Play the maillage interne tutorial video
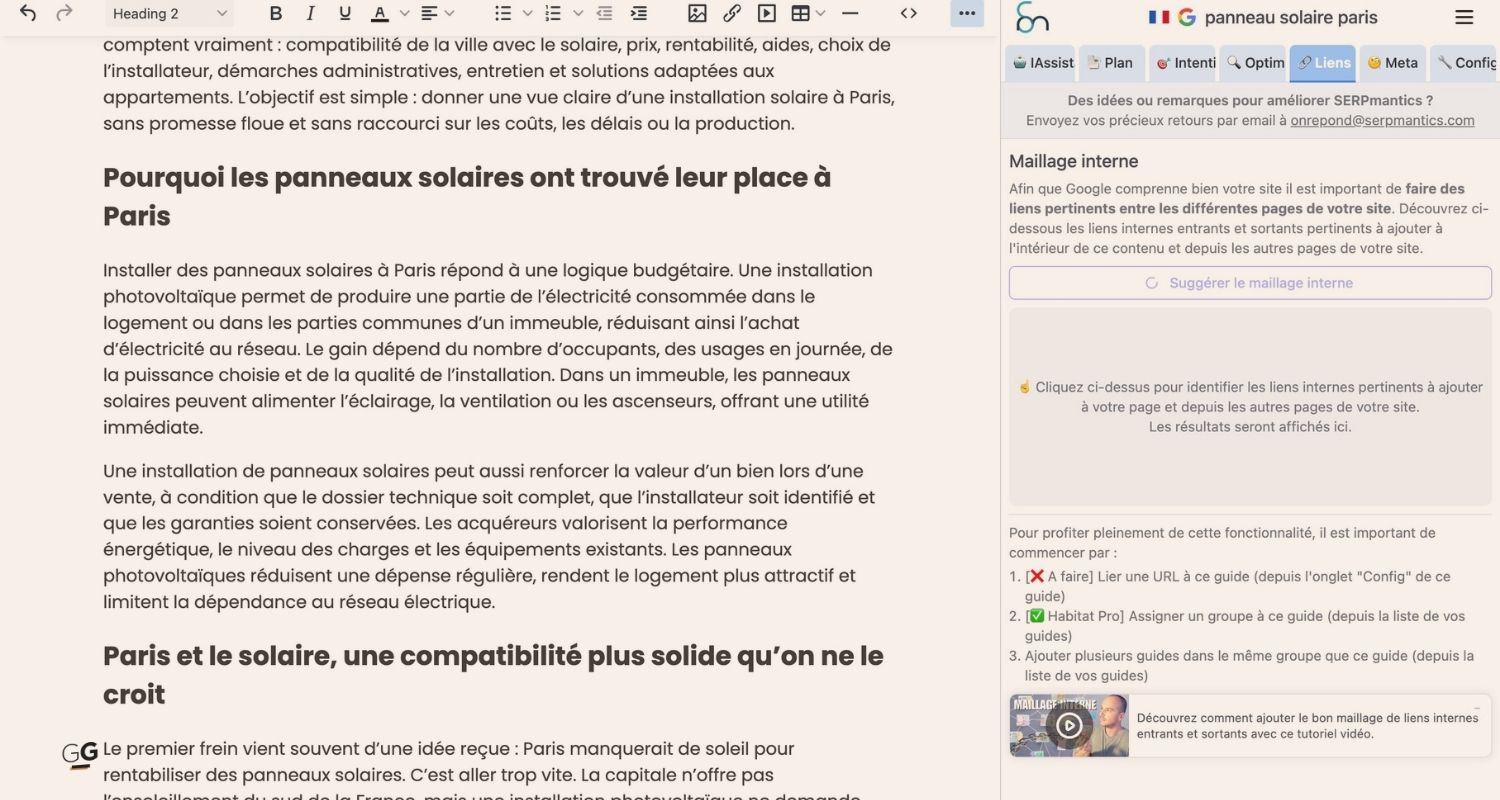The image size is (1500, 800). 1069,726
